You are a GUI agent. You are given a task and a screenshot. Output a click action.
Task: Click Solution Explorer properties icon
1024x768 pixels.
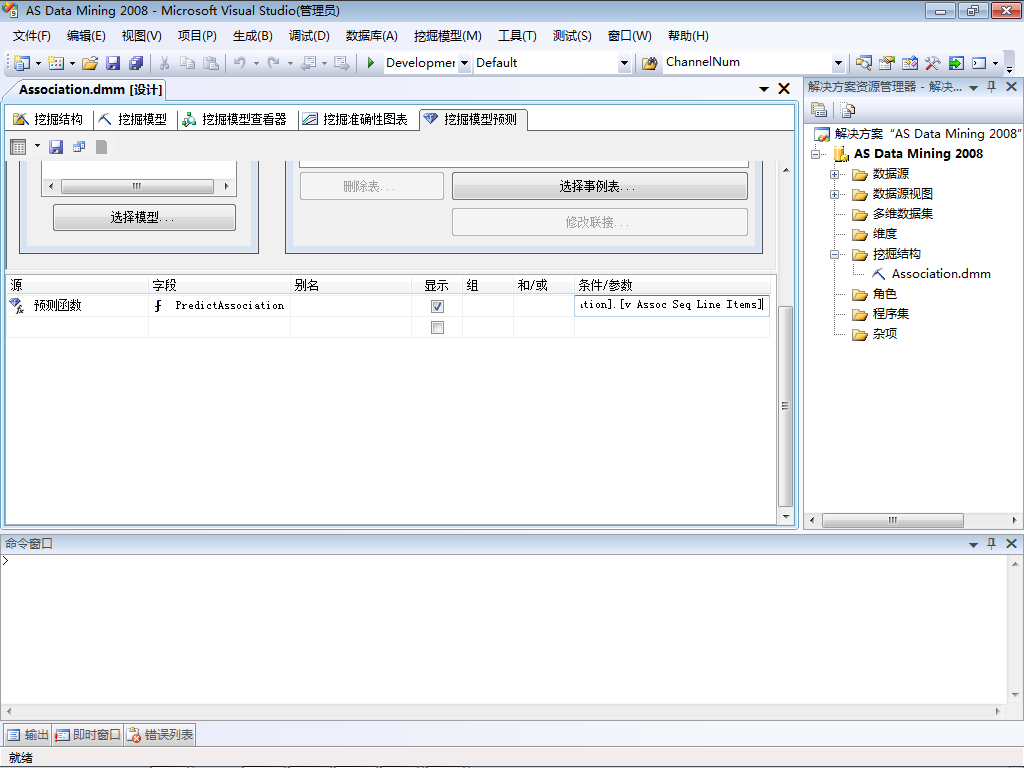click(819, 110)
